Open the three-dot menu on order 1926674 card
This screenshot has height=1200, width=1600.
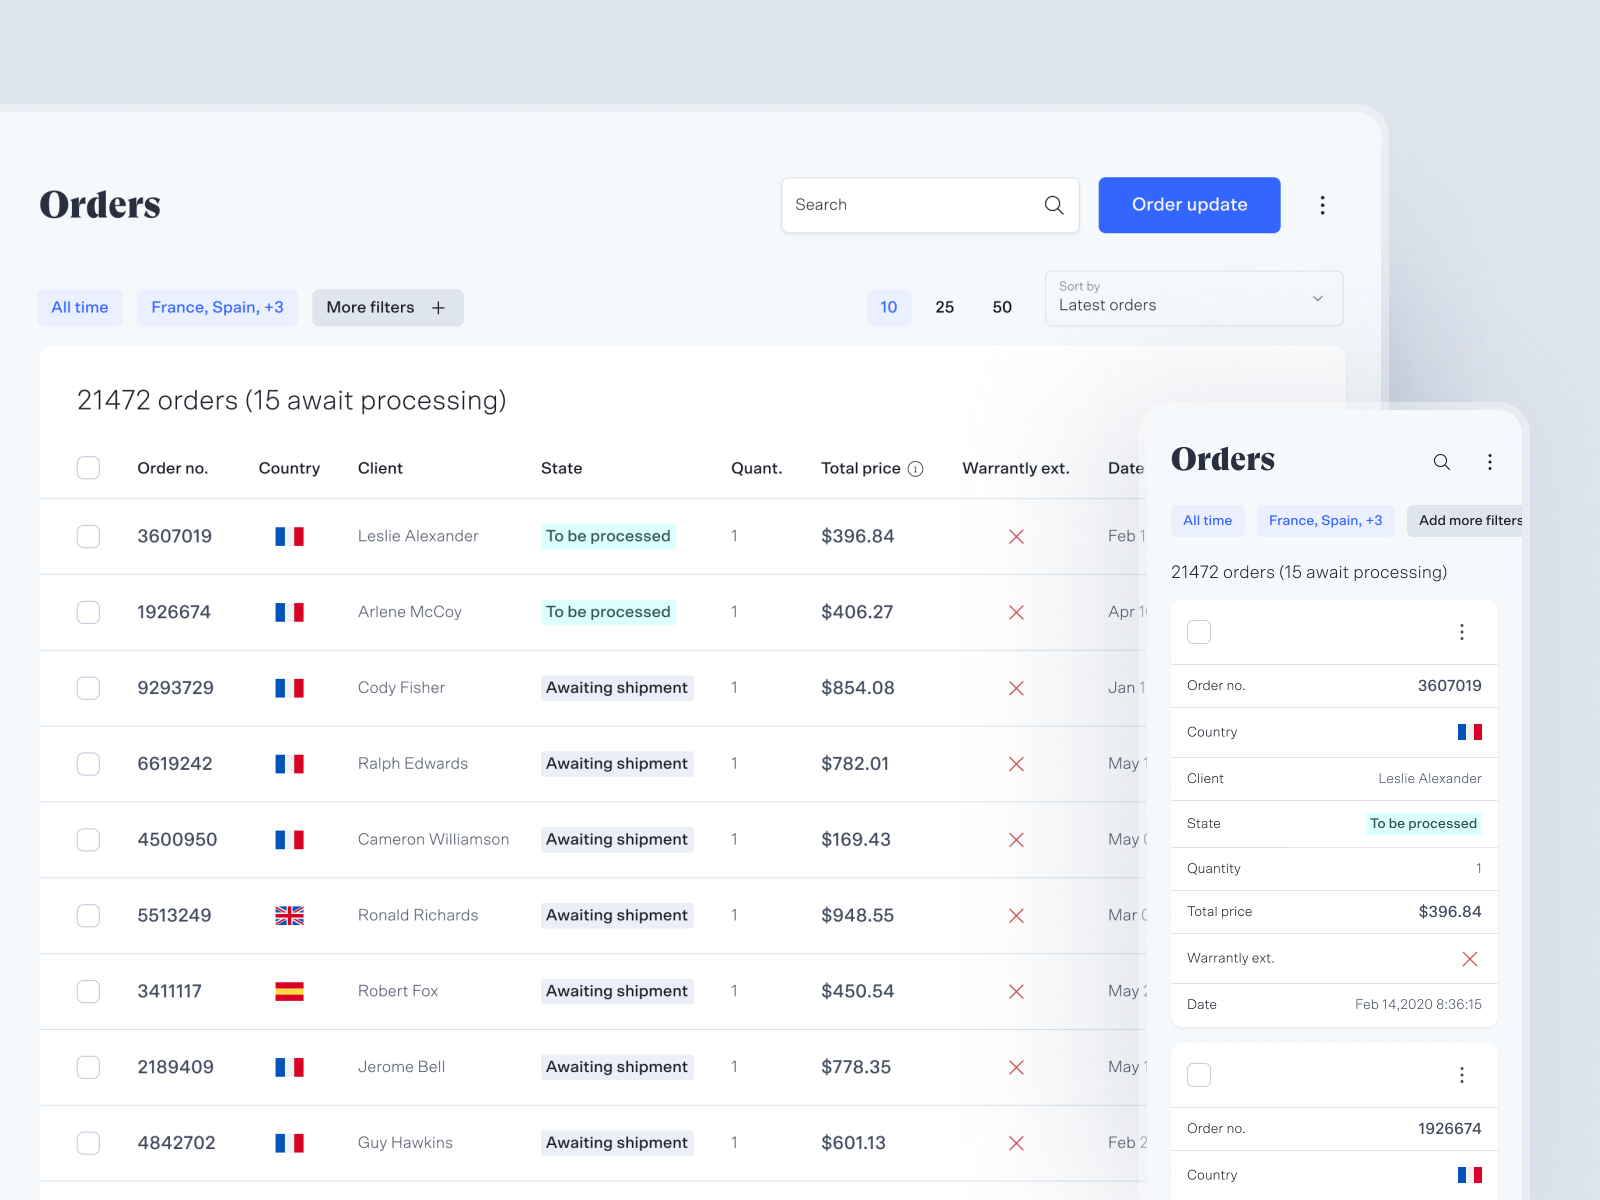[x=1461, y=1075]
